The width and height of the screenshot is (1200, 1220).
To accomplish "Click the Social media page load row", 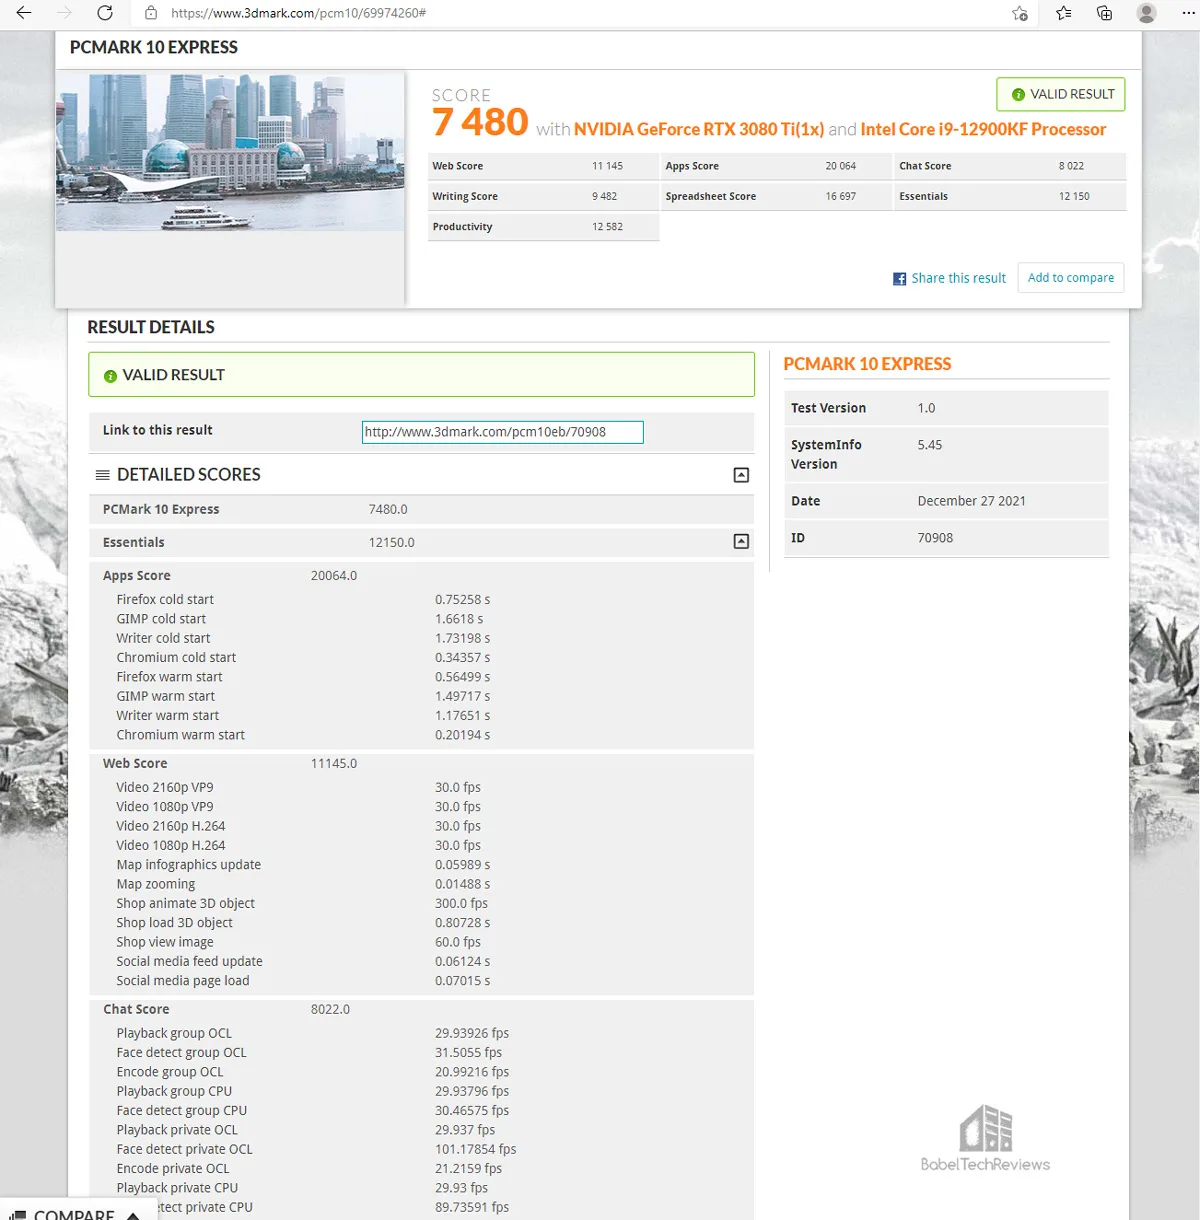I will [x=421, y=981].
